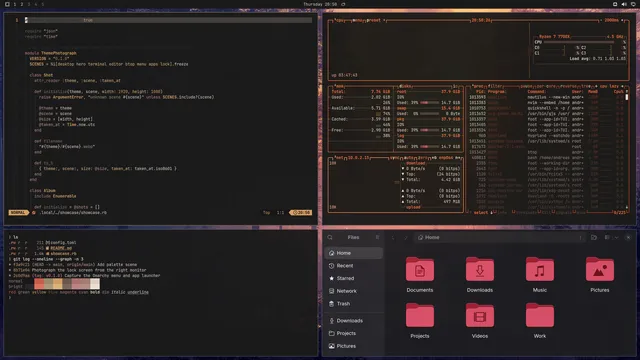Open the Projects folder icon in Files grid
The height and width of the screenshot is (360, 640).
point(420,316)
